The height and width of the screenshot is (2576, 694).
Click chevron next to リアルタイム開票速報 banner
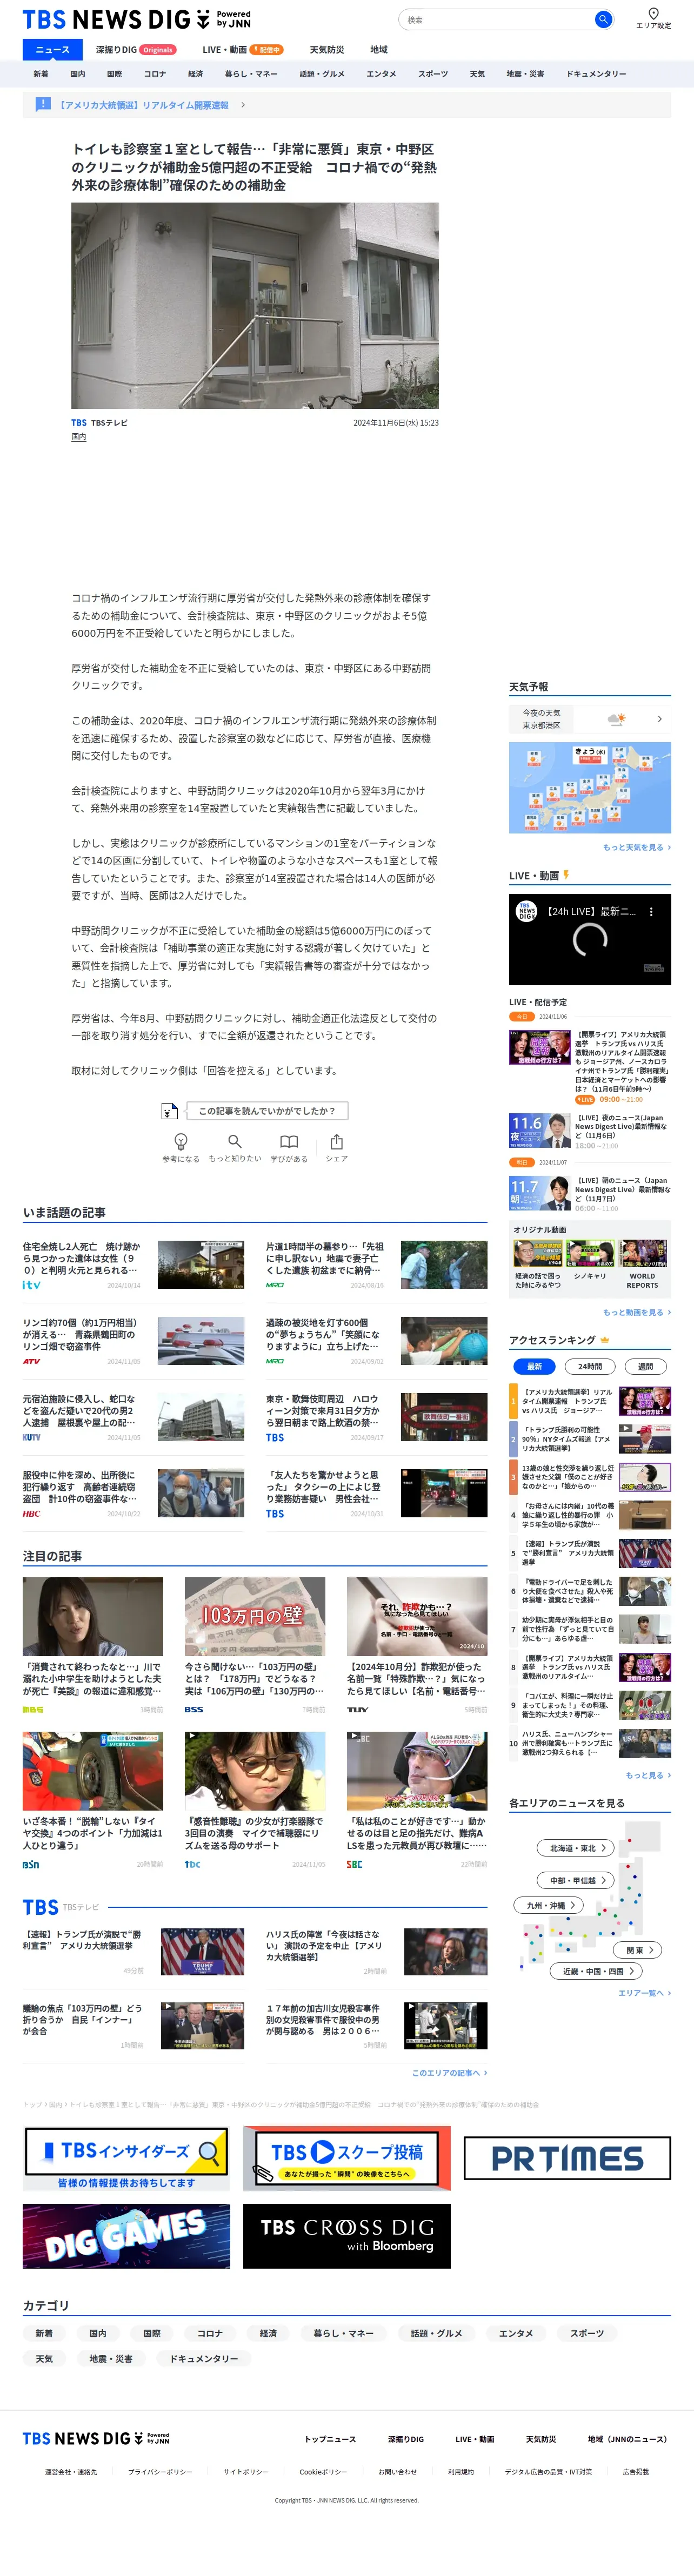(243, 105)
